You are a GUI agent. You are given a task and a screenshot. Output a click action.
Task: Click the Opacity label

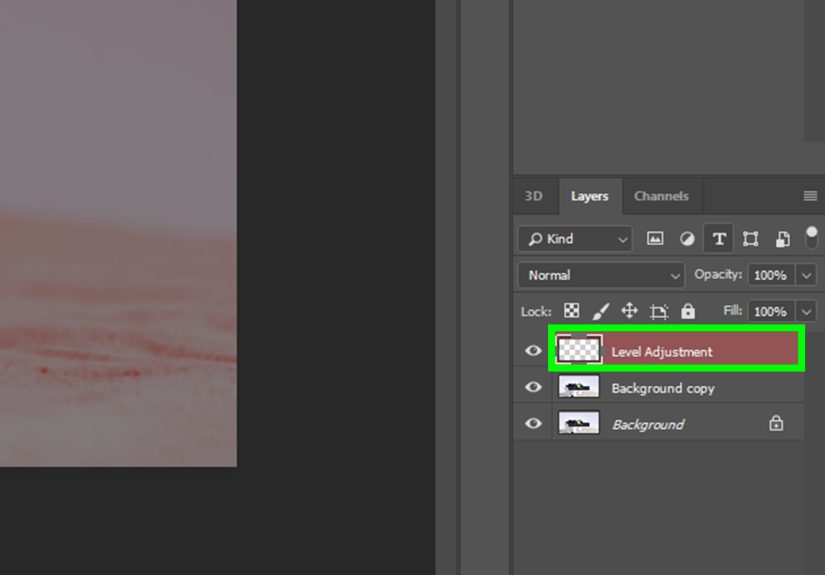718,274
